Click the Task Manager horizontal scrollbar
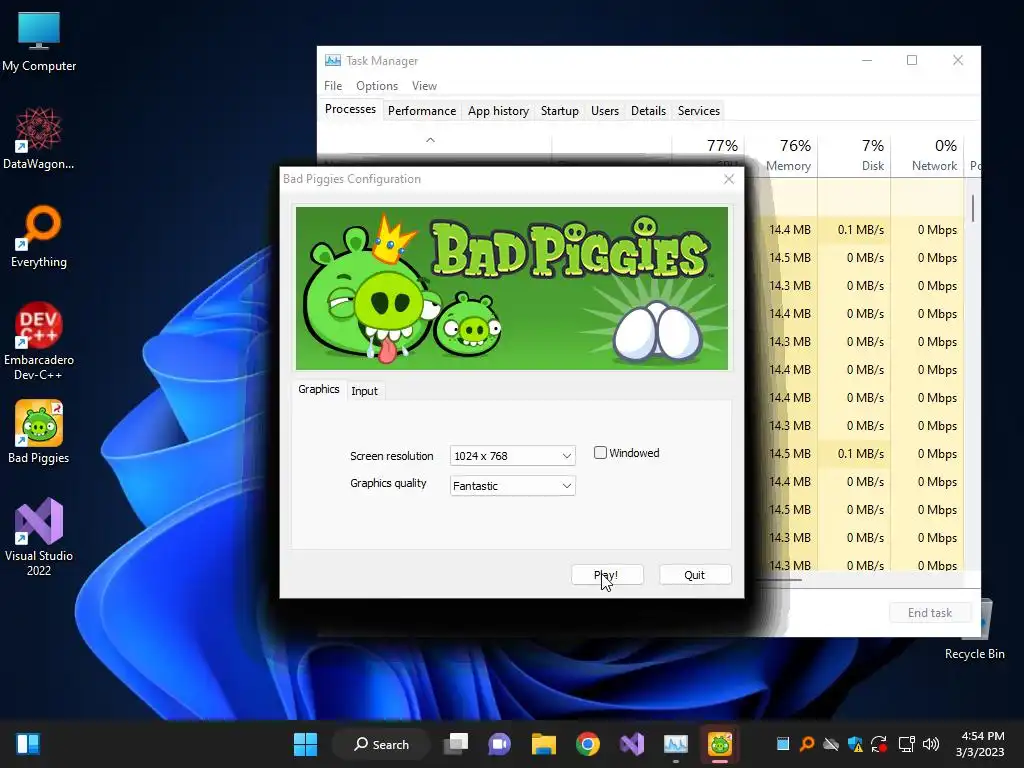This screenshot has width=1024, height=768. (x=778, y=579)
